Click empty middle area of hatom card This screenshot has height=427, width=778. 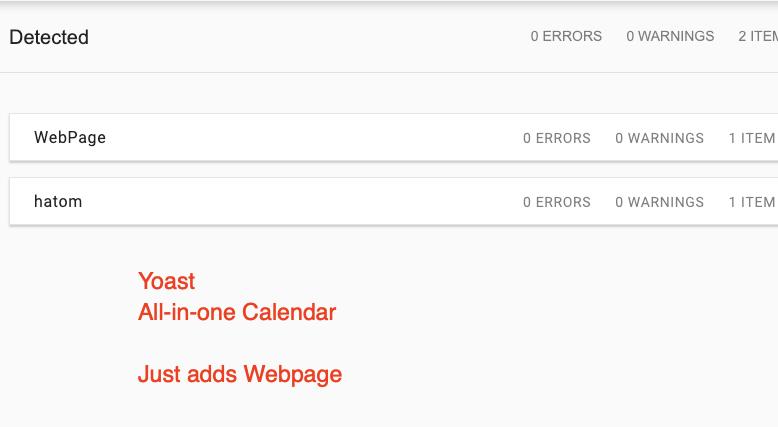[310, 202]
